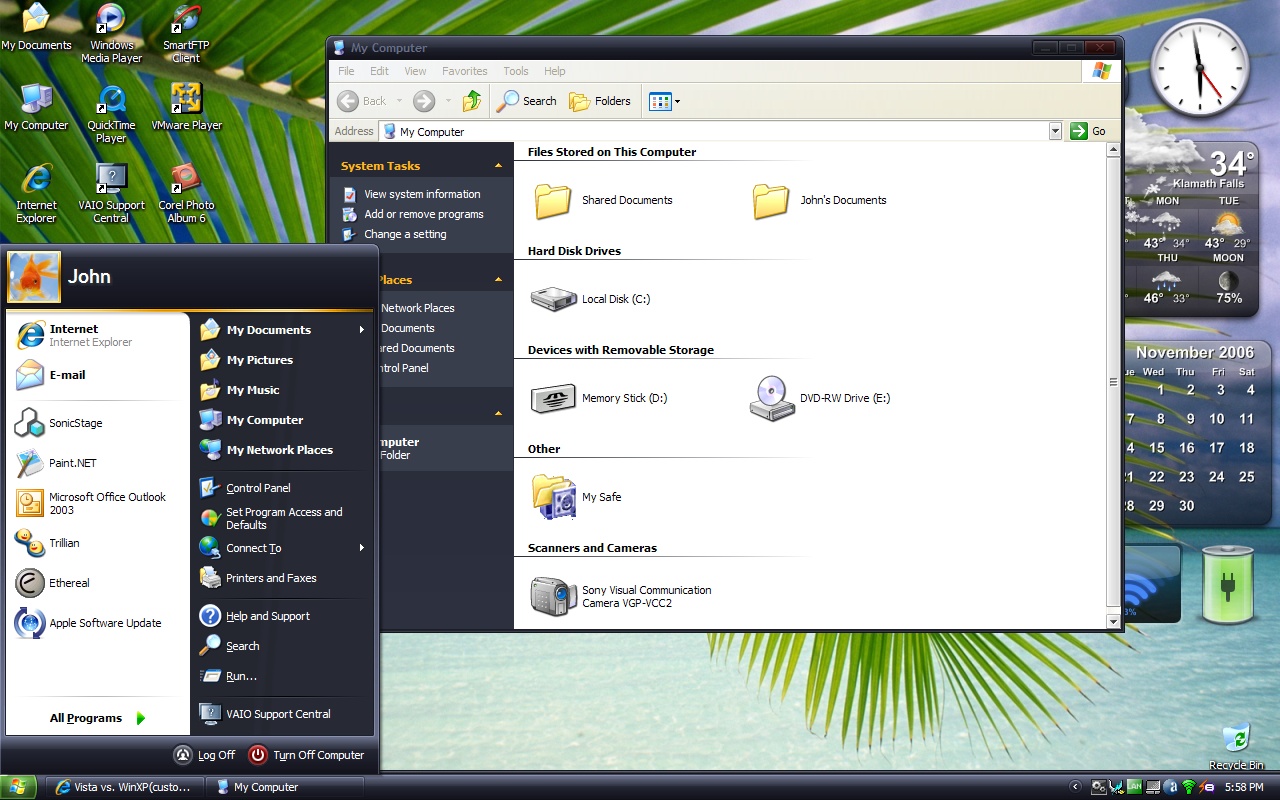Click Turn Off Computer button
1280x800 pixels.
coord(307,755)
